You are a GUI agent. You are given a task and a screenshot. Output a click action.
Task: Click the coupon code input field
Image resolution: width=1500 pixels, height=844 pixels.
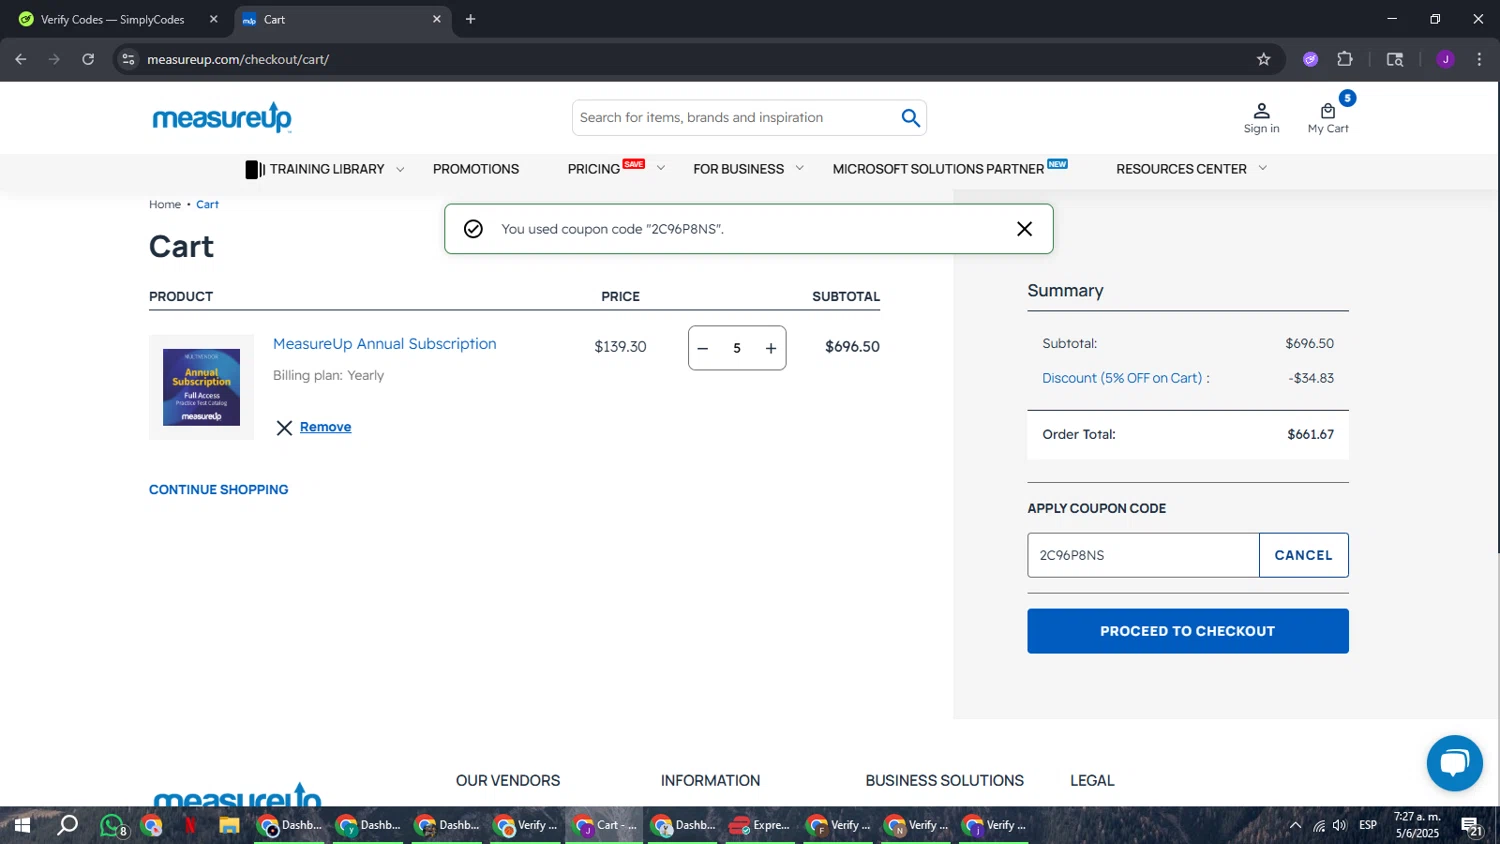[x=1143, y=555]
